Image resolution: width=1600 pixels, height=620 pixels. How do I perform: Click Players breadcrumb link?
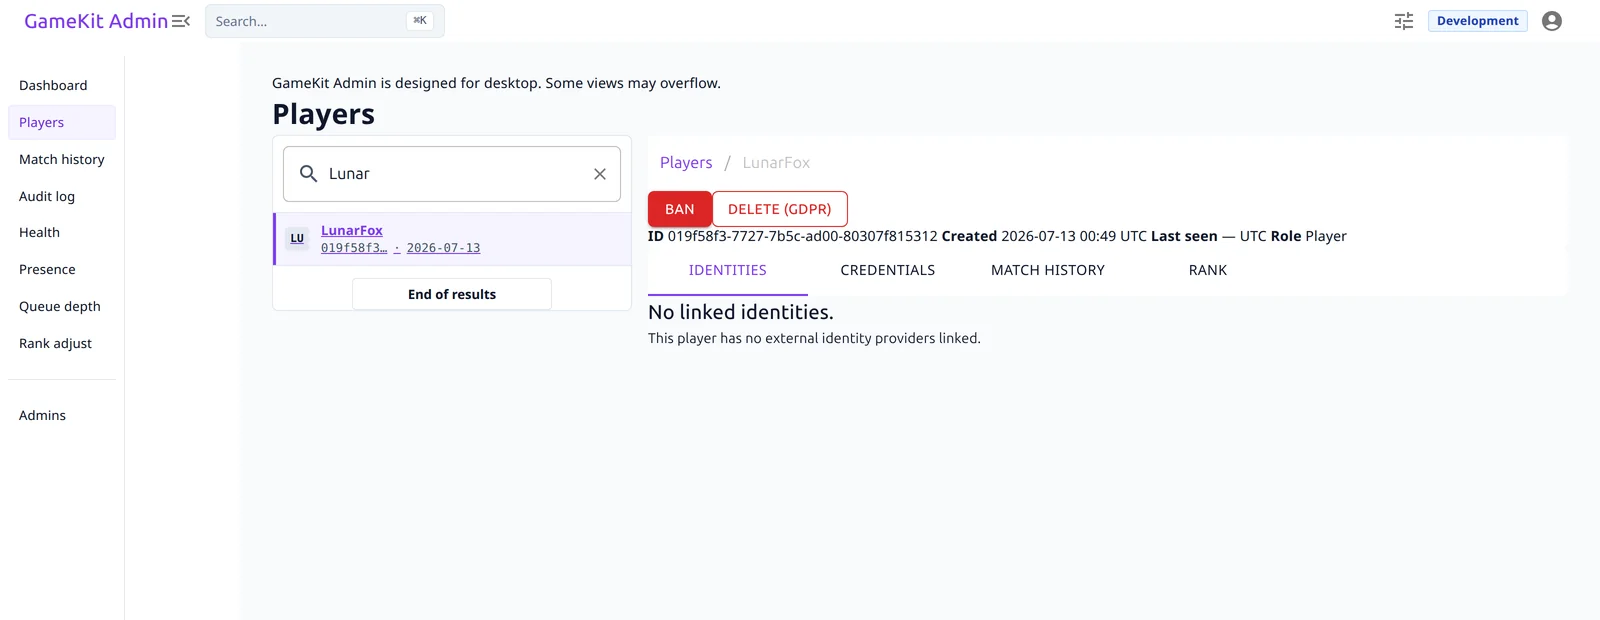pyautogui.click(x=686, y=163)
